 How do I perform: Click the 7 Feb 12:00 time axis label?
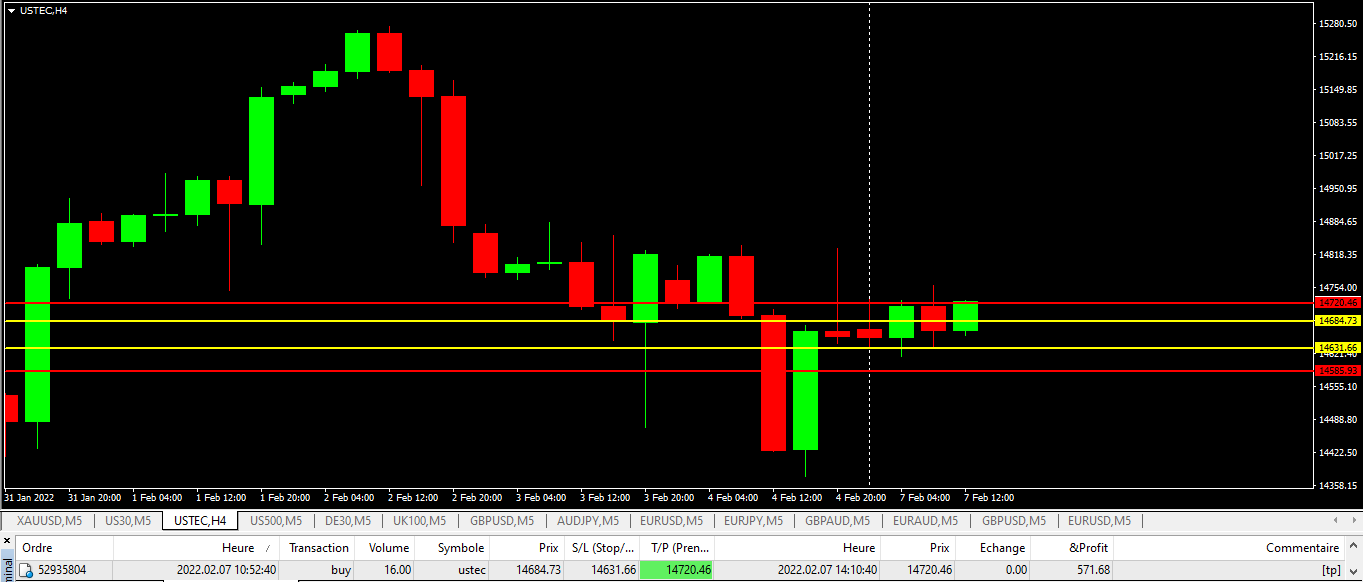tap(989, 497)
